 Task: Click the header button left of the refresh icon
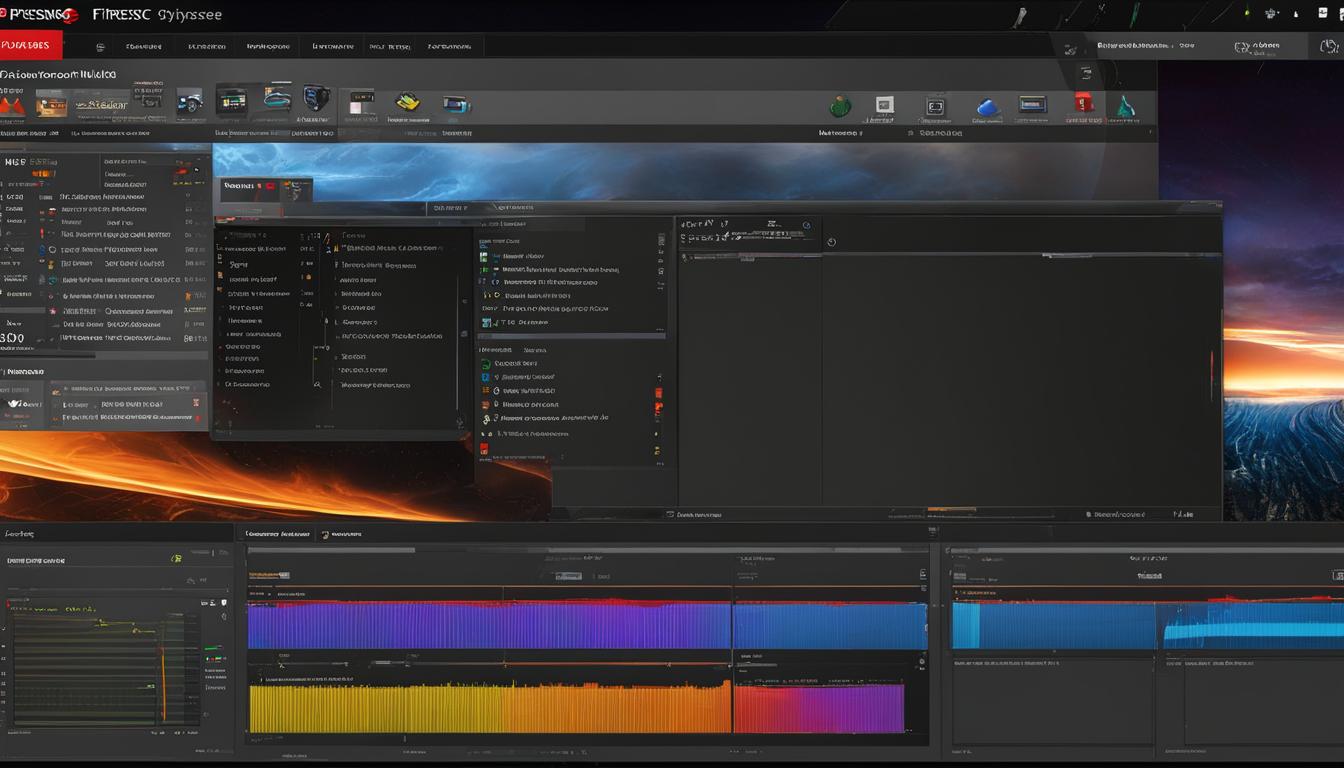(1259, 46)
